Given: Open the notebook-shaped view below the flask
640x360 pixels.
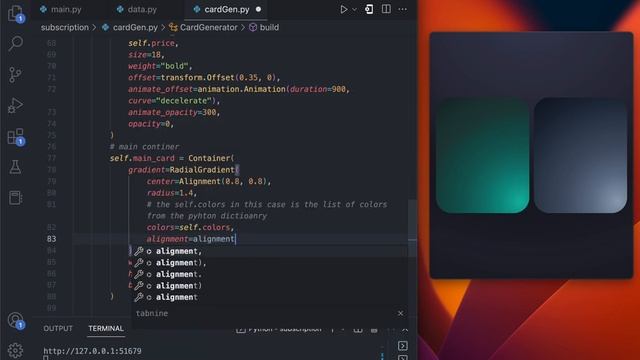Looking at the screenshot, I should pyautogui.click(x=15, y=198).
